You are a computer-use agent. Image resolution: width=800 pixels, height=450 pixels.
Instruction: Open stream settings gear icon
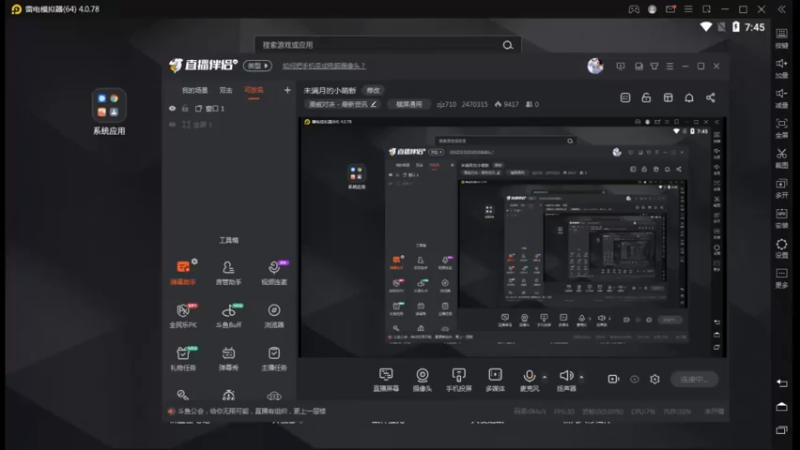tap(655, 379)
